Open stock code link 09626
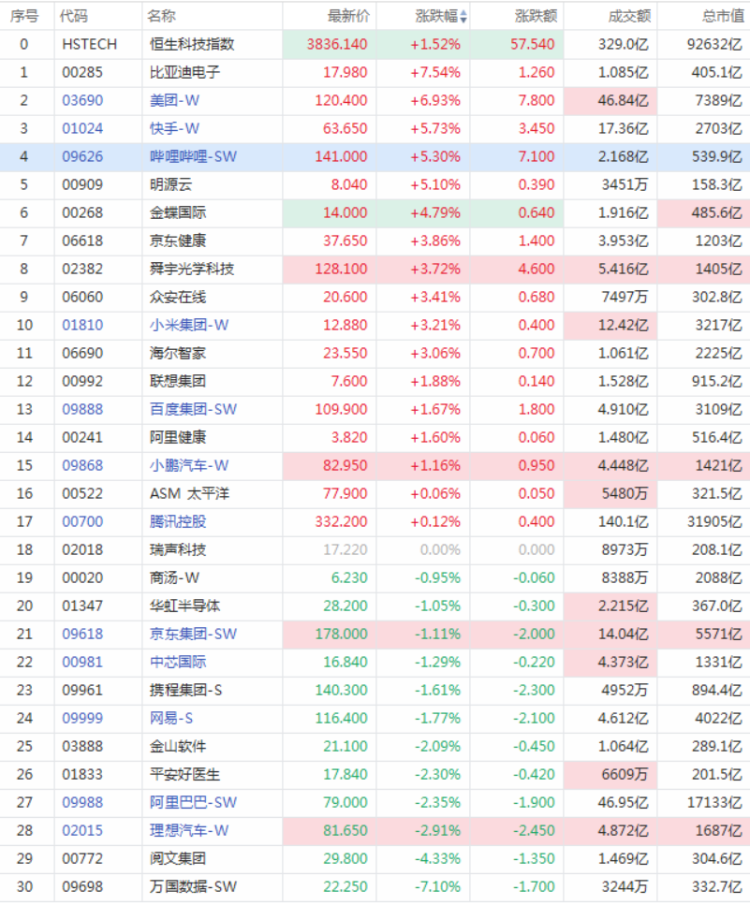This screenshot has height=905, width=750. [83, 157]
